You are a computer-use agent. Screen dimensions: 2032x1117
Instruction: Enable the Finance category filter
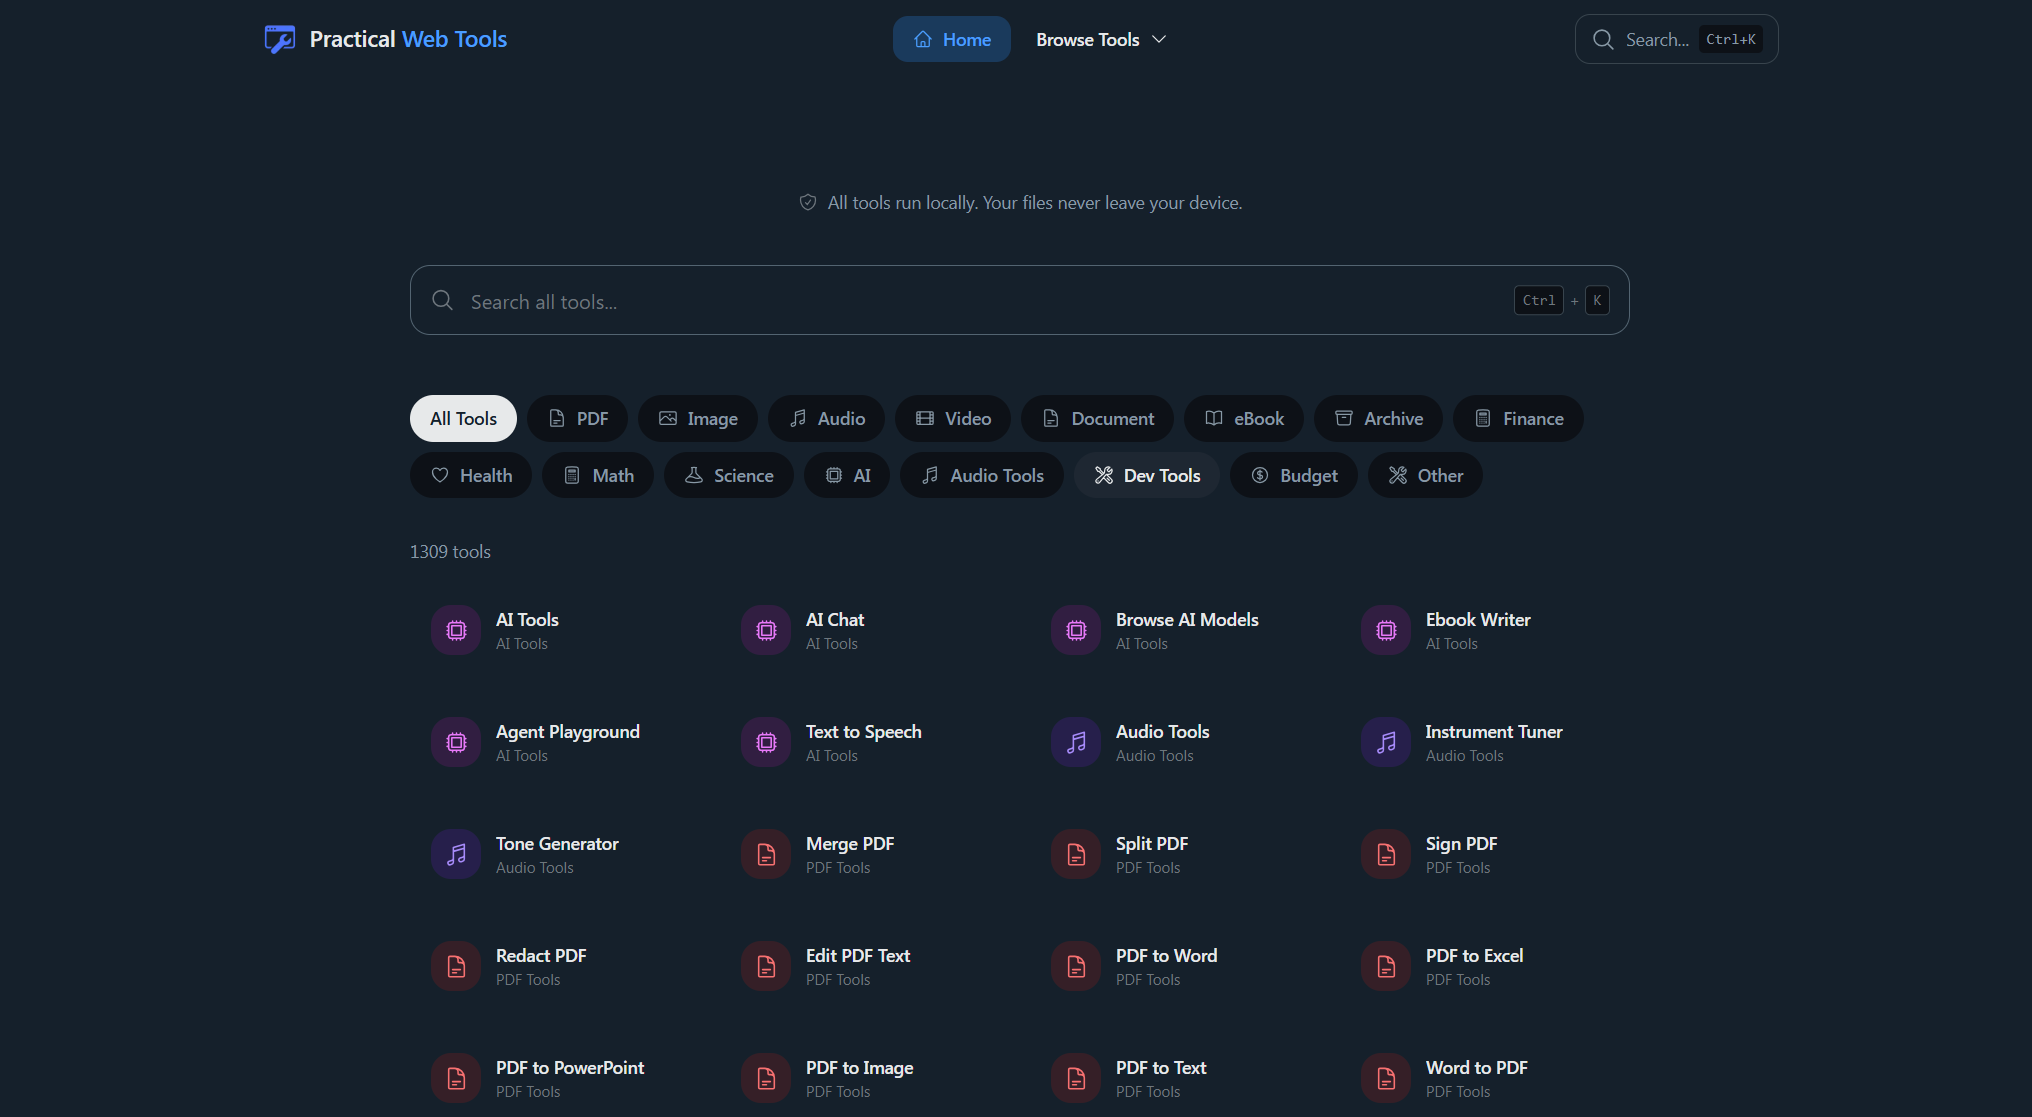pos(1517,418)
